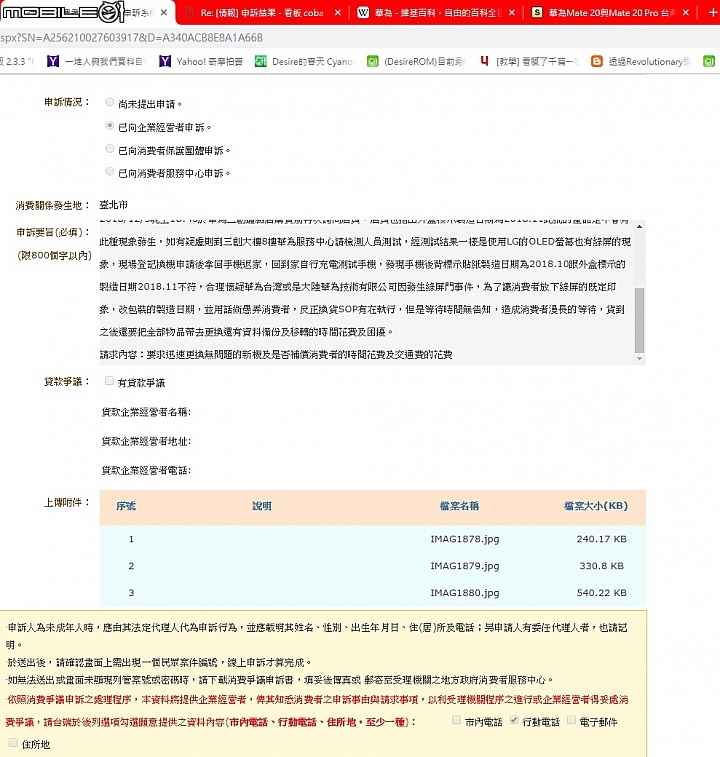
Task: Click the 檔案大小(KB) column header
Action: 596,506
